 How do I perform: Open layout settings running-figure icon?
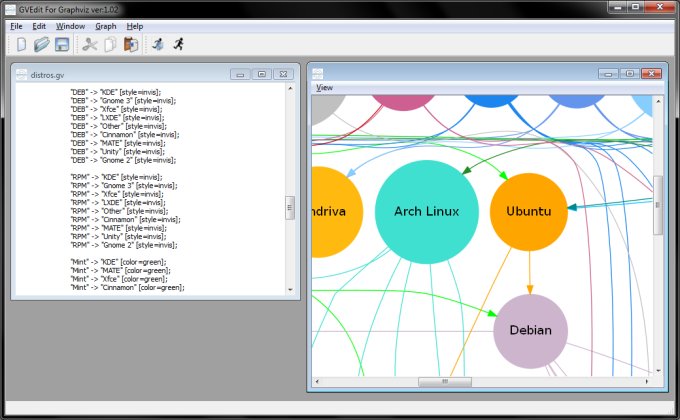click(158, 44)
